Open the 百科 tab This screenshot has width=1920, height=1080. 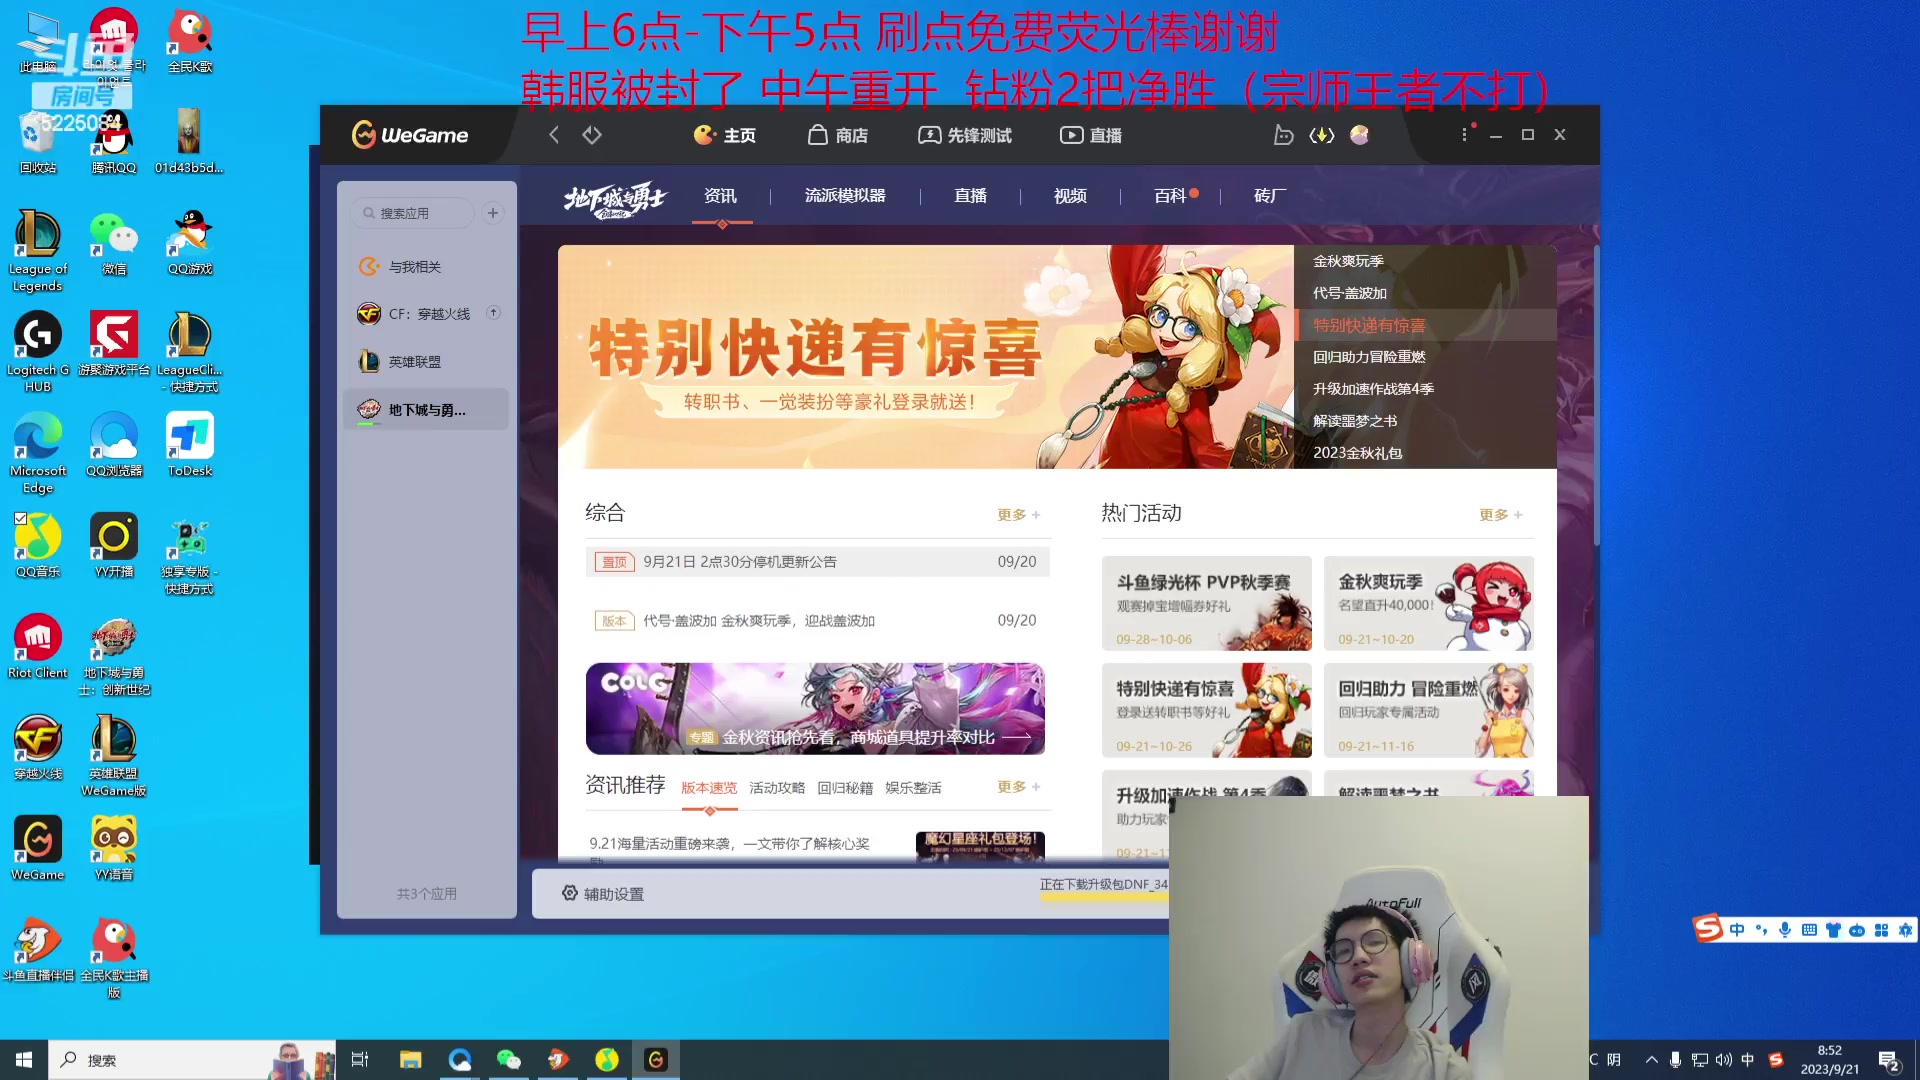point(1168,196)
